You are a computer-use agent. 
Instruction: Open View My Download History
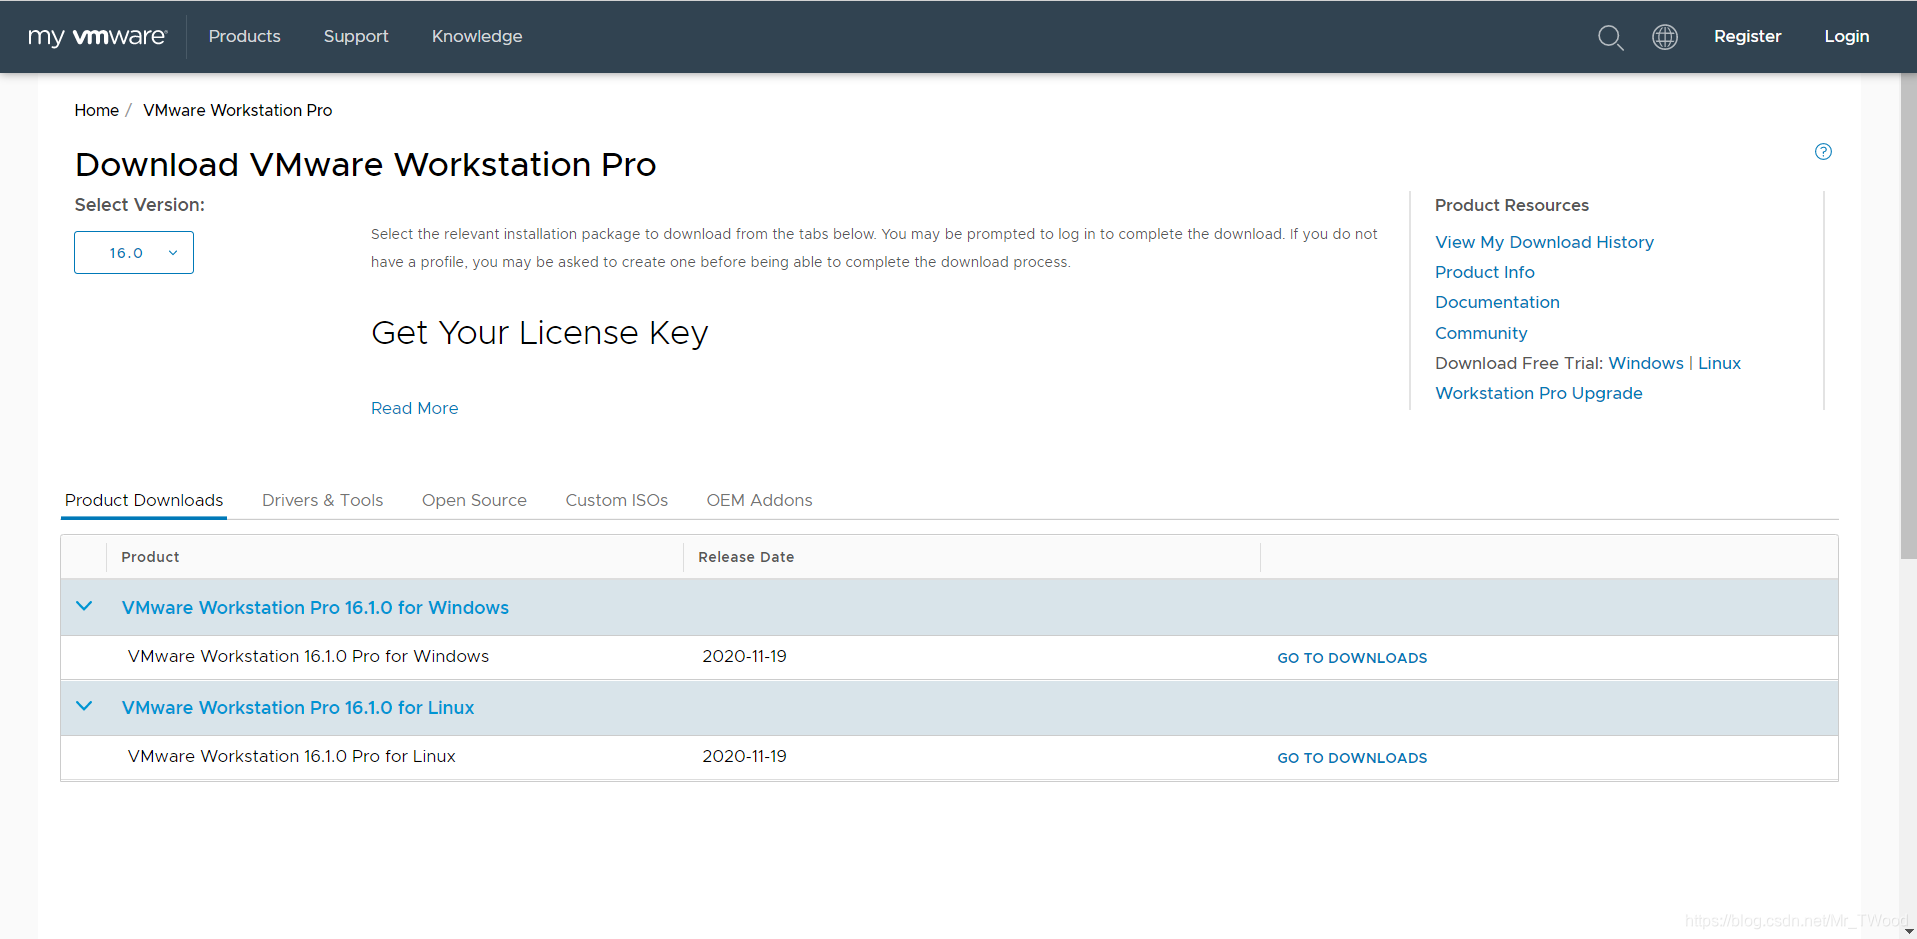coord(1544,242)
